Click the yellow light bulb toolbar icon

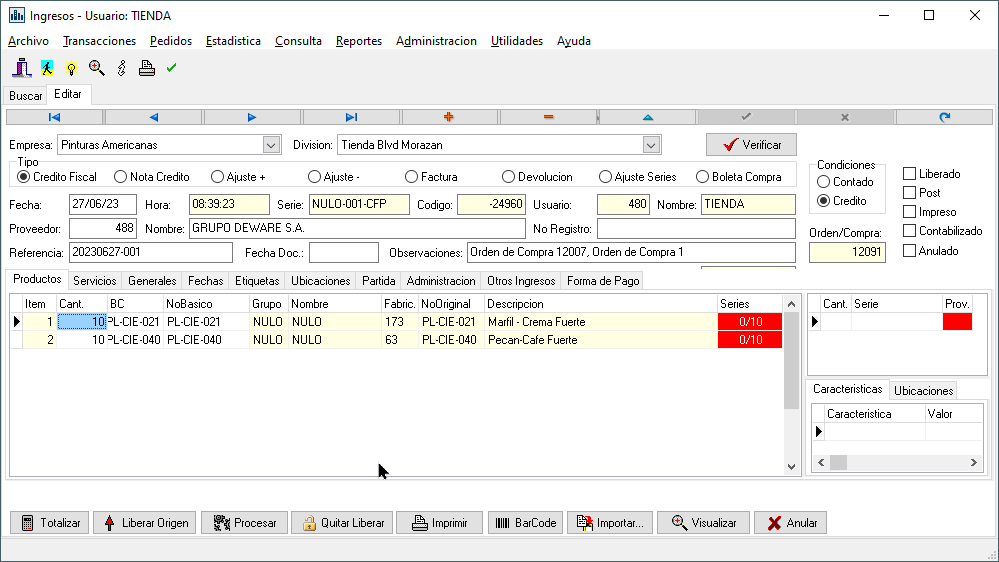click(71, 68)
